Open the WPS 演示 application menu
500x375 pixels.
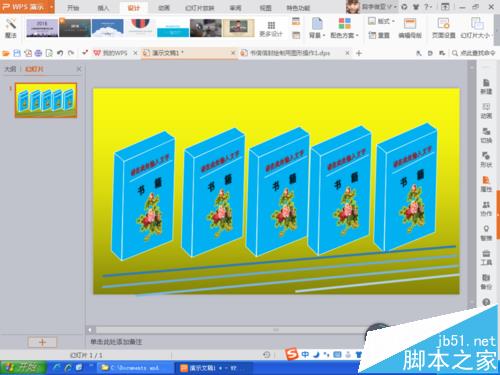pyautogui.click(x=27, y=7)
